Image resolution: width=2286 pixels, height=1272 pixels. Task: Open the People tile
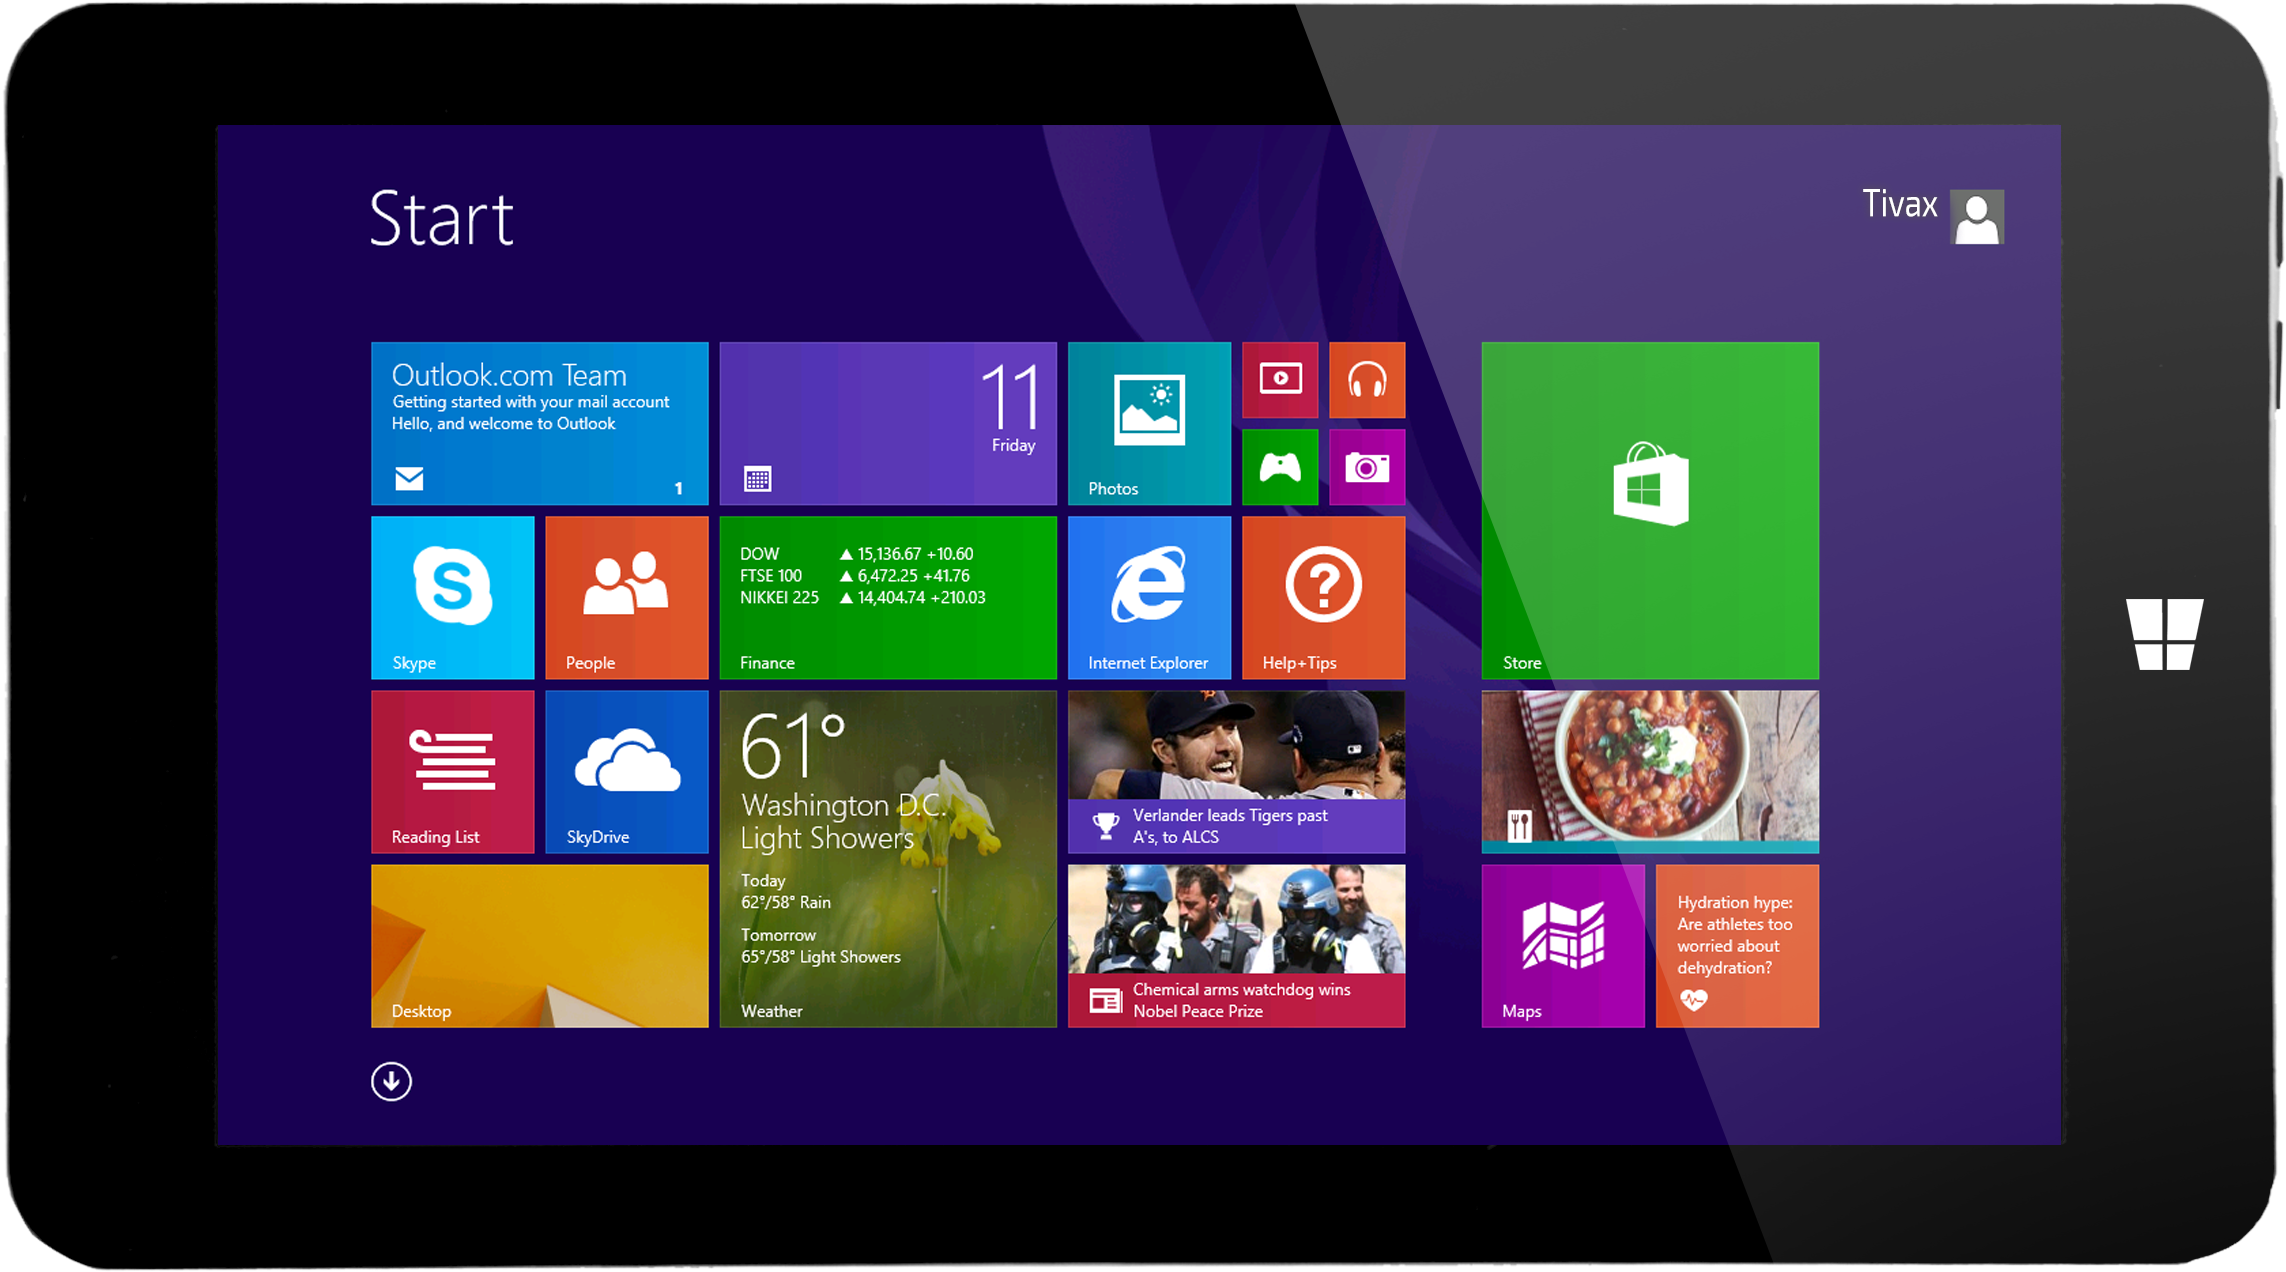627,598
